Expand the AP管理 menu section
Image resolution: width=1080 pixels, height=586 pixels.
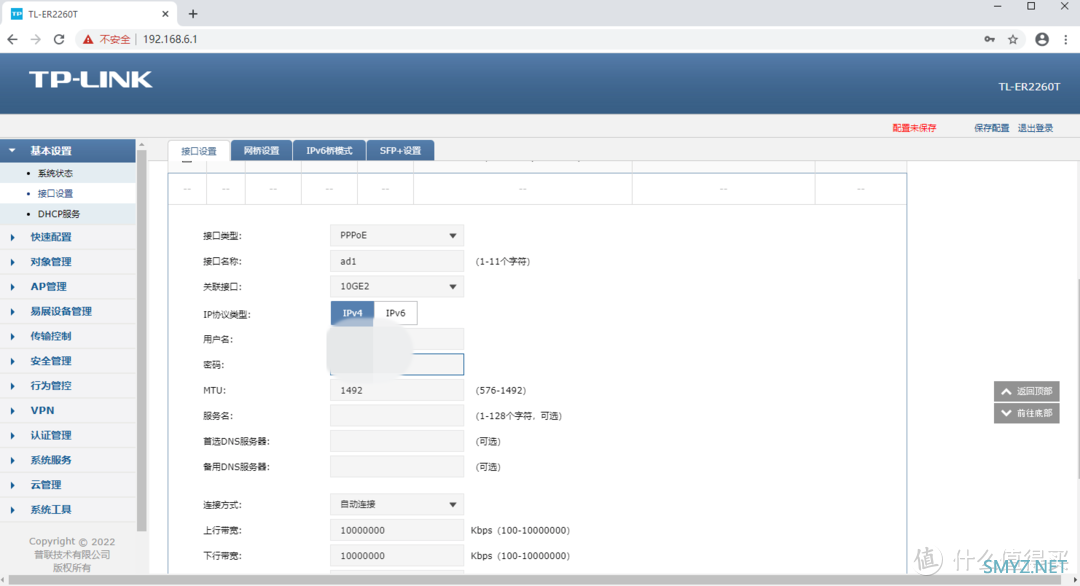coord(68,286)
